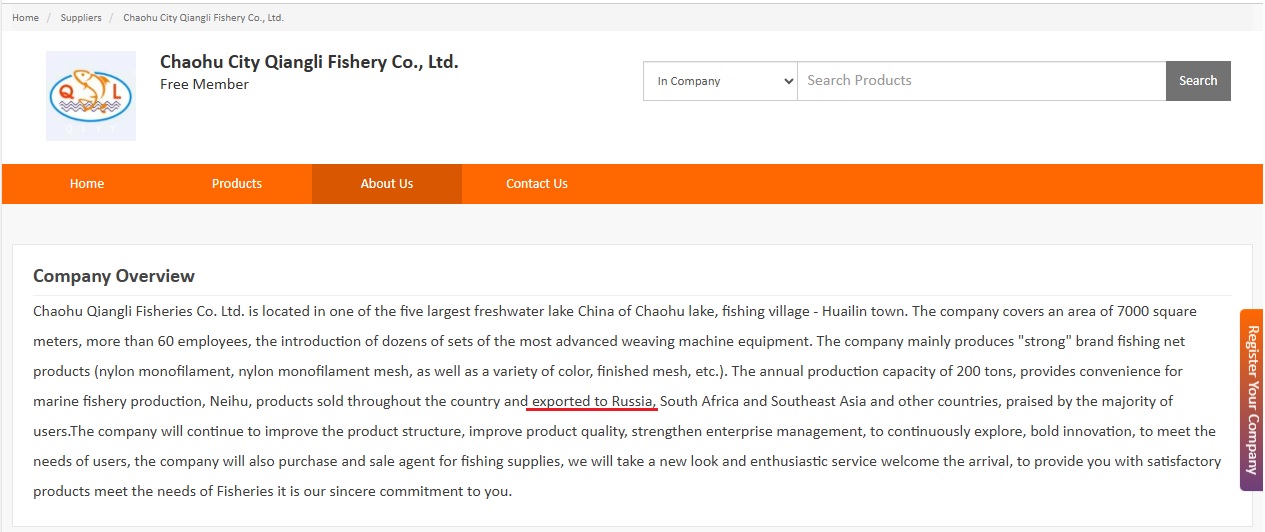This screenshot has height=532, width=1265.
Task: Click "South Africa" in the overview paragraph
Action: [x=699, y=402]
